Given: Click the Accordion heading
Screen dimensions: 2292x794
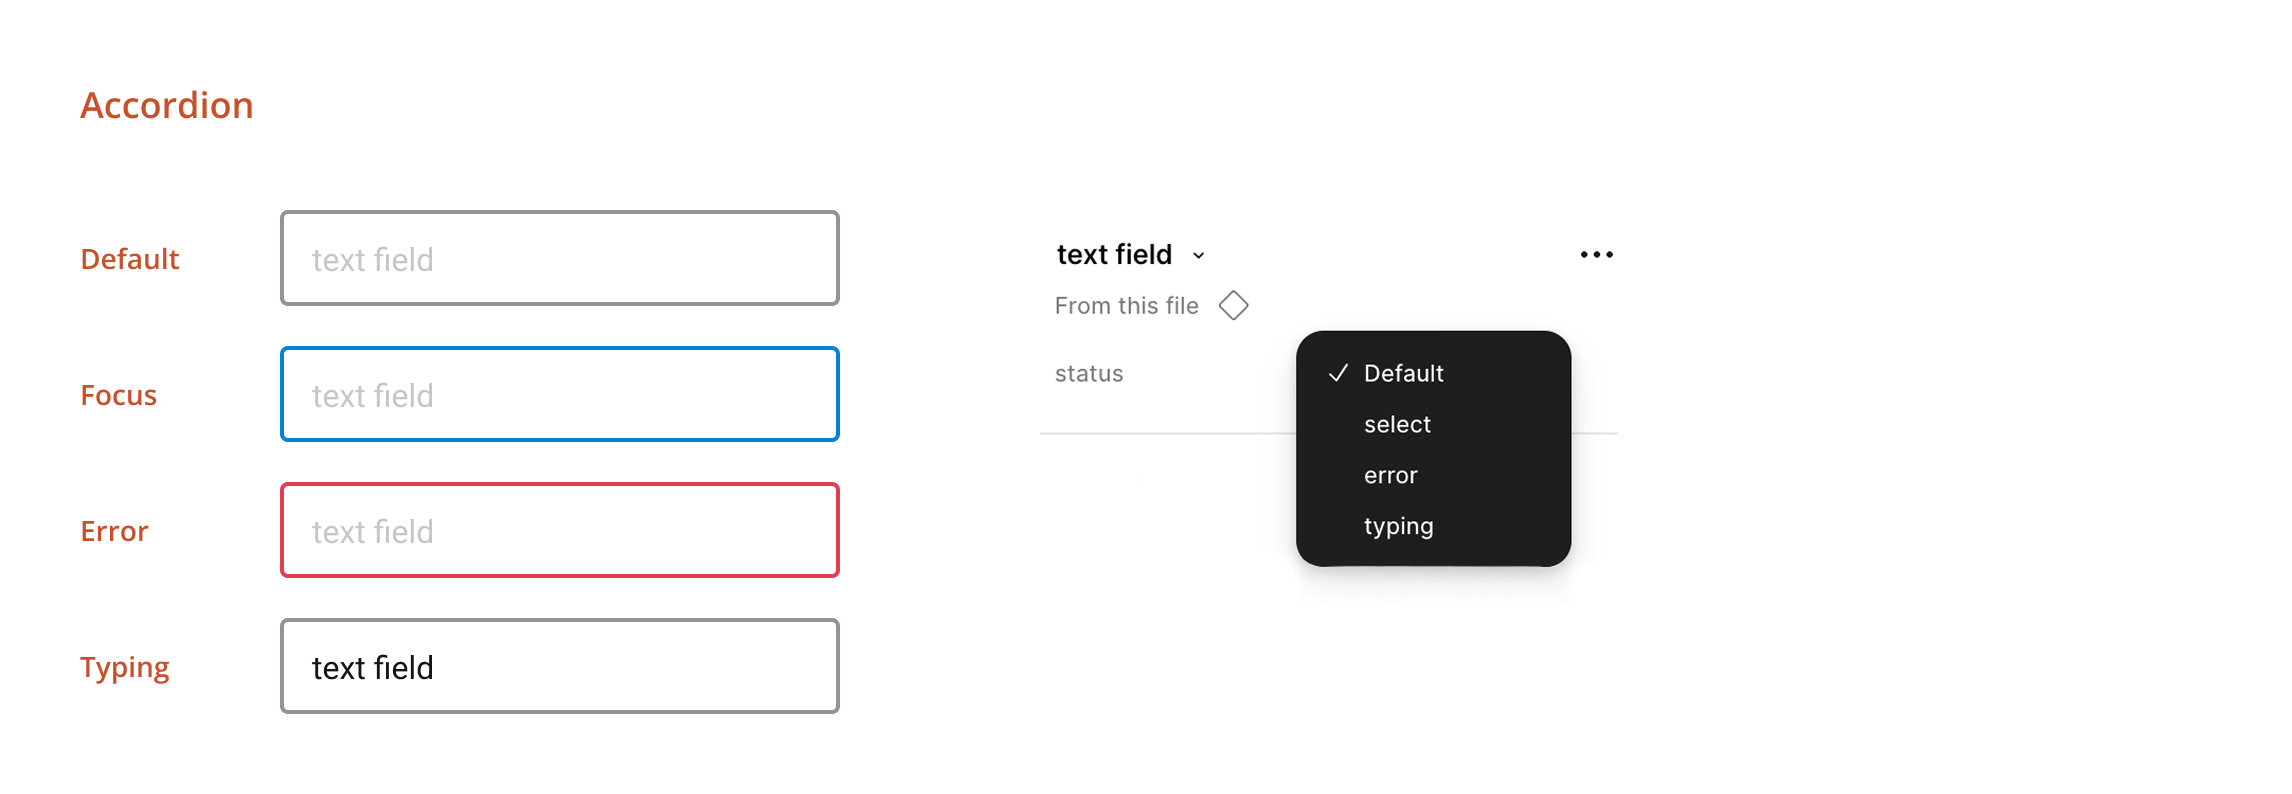Looking at the screenshot, I should point(166,104).
